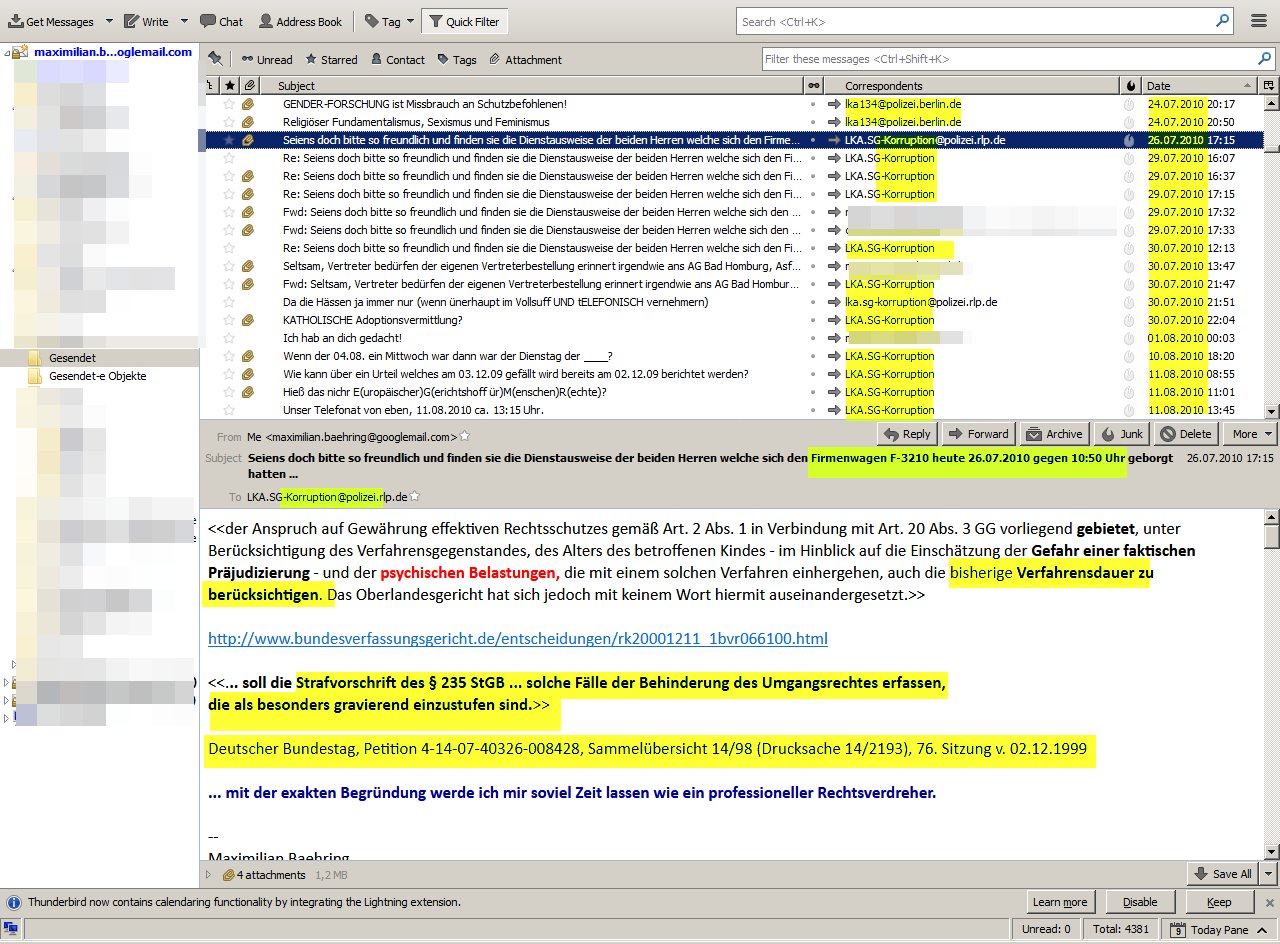Reply to the open message
The image size is (1280, 944).
908,434
